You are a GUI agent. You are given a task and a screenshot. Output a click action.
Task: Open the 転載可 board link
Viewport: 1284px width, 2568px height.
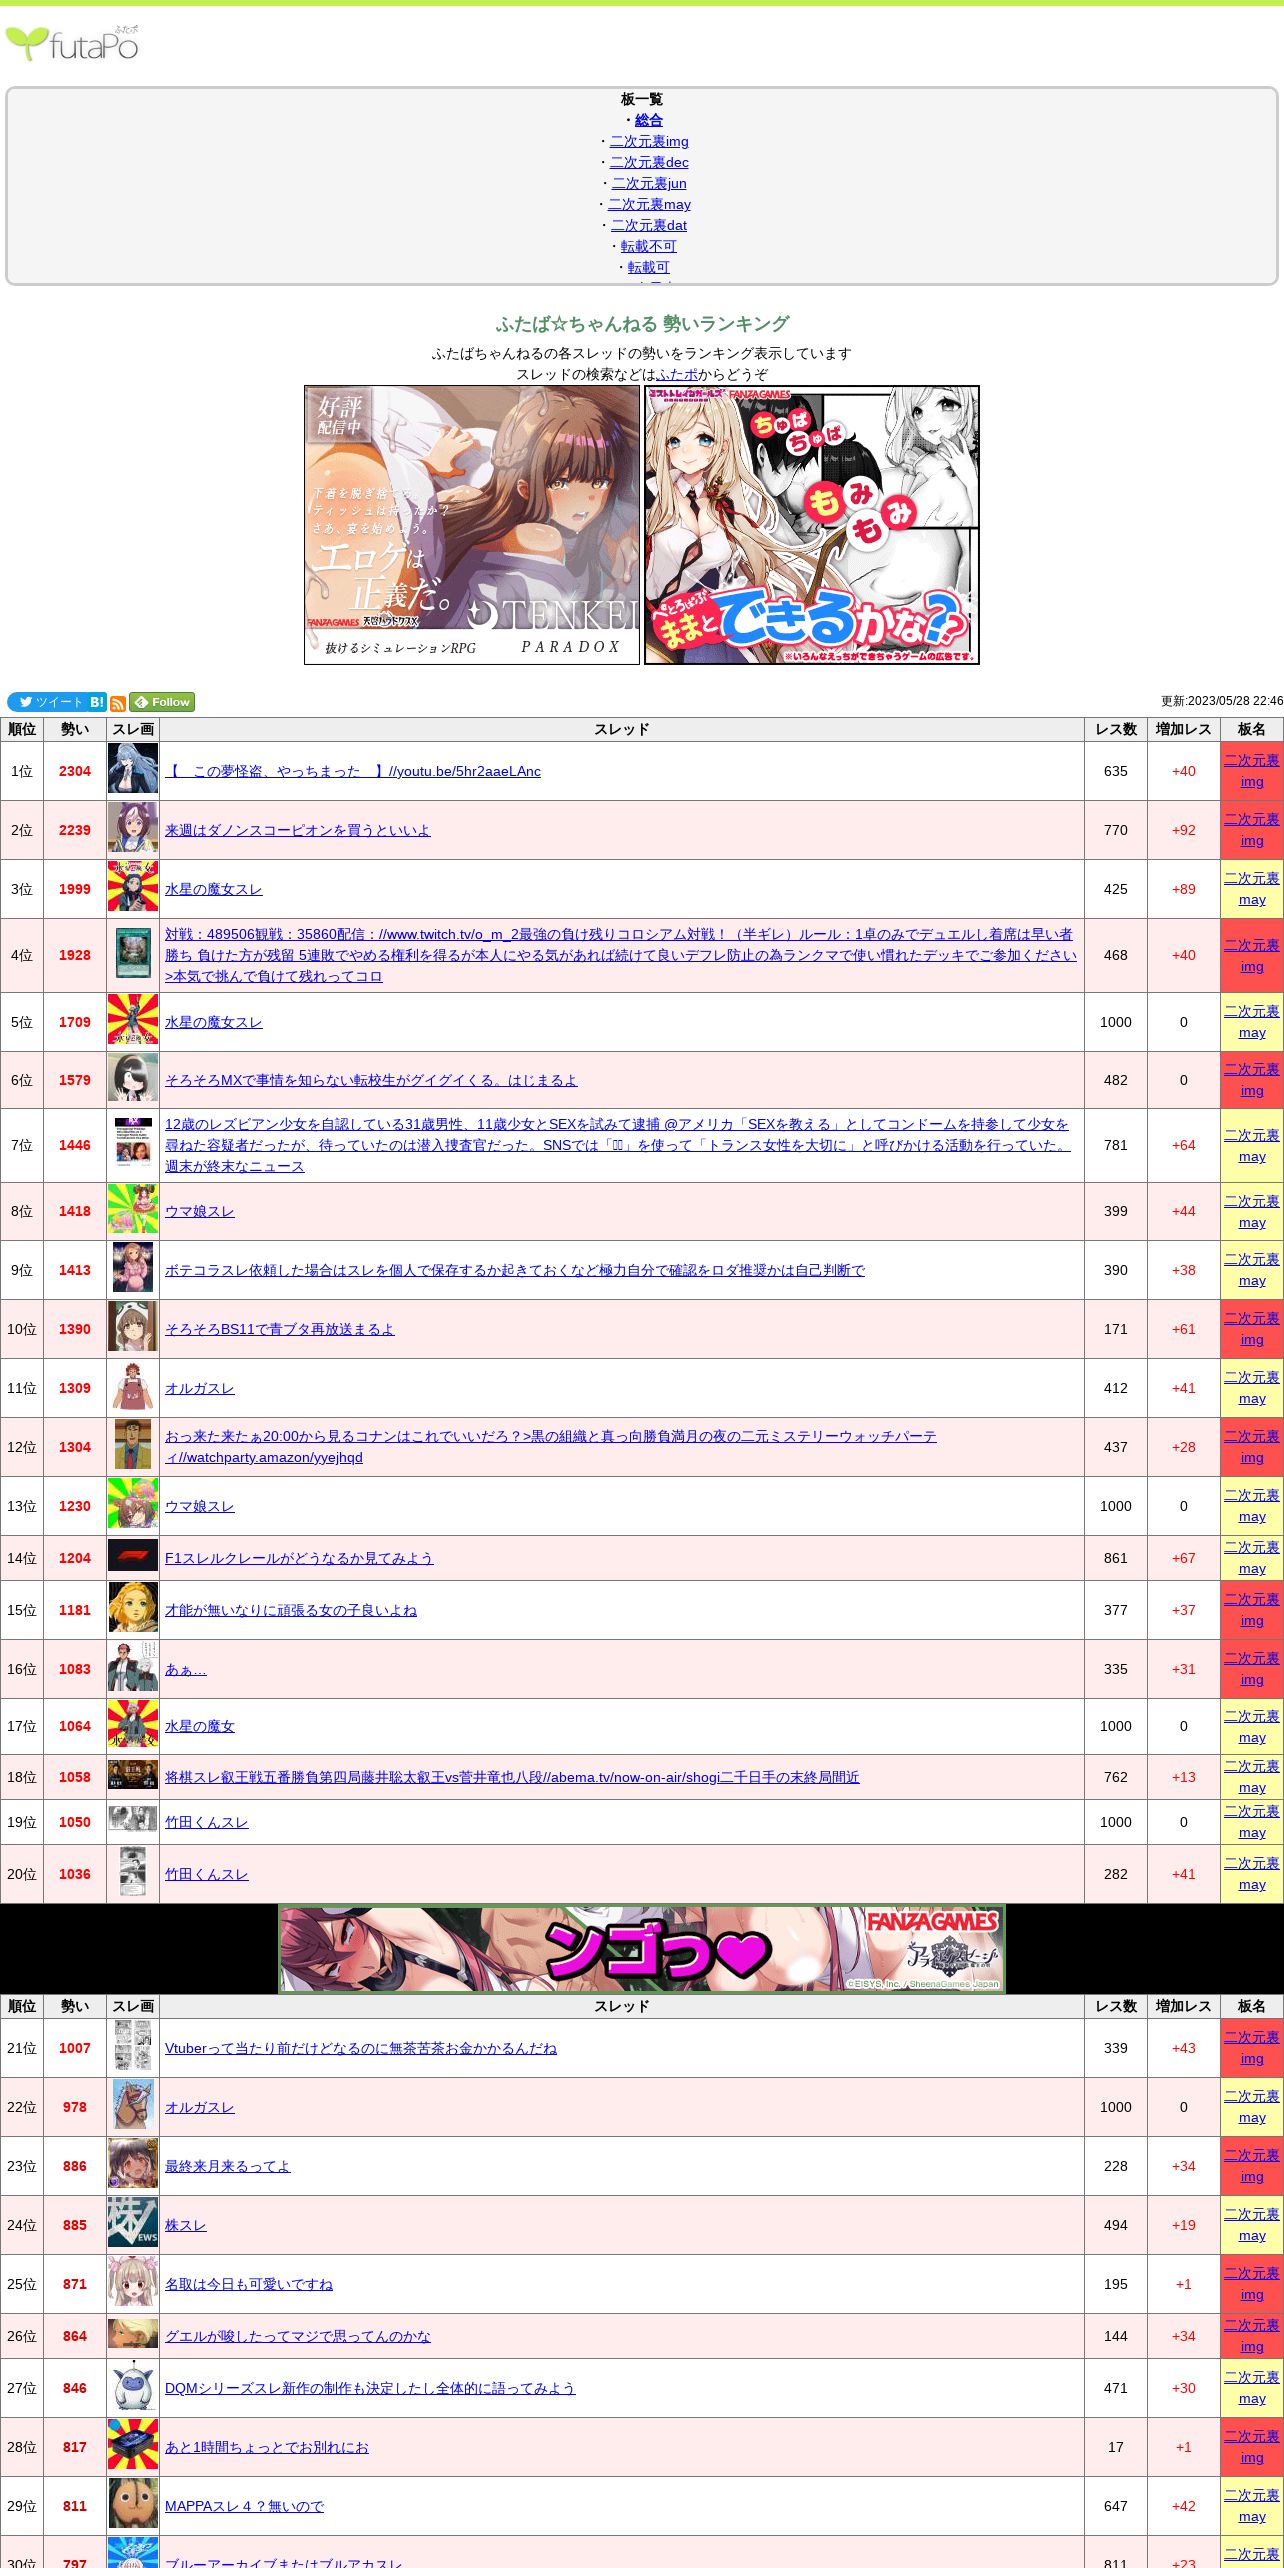pyautogui.click(x=649, y=267)
